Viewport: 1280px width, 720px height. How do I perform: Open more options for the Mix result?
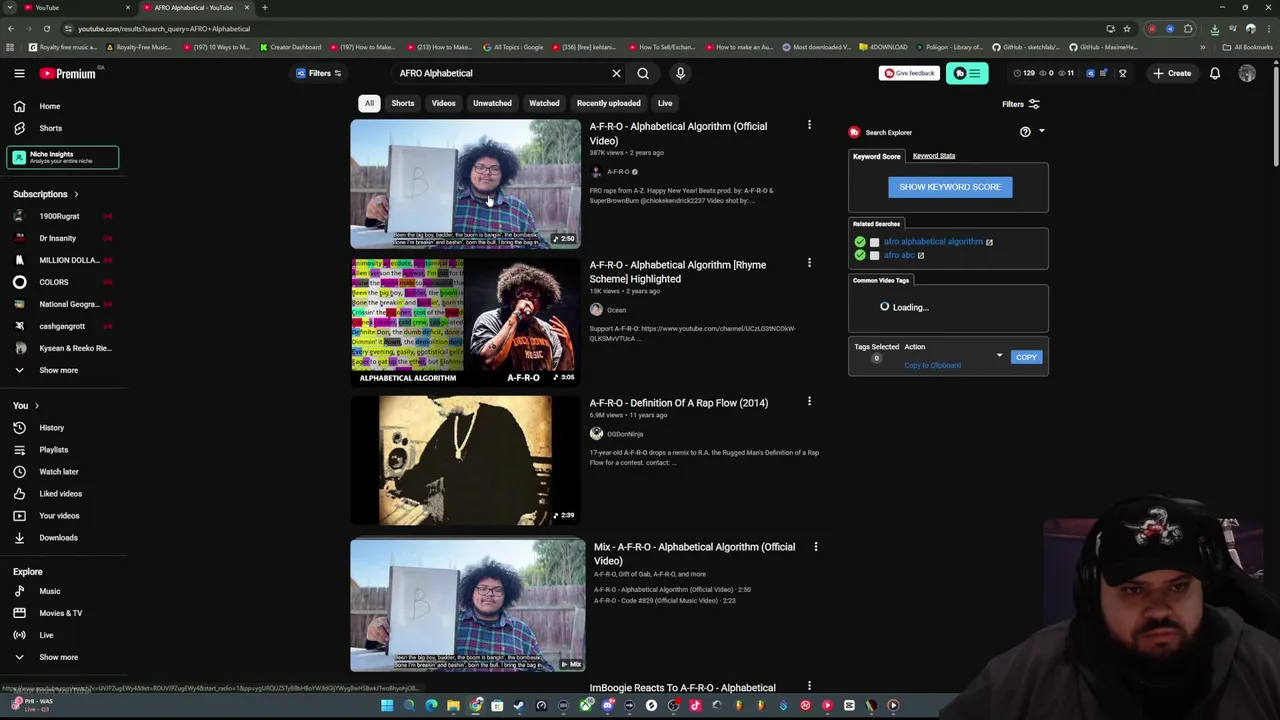click(x=815, y=546)
